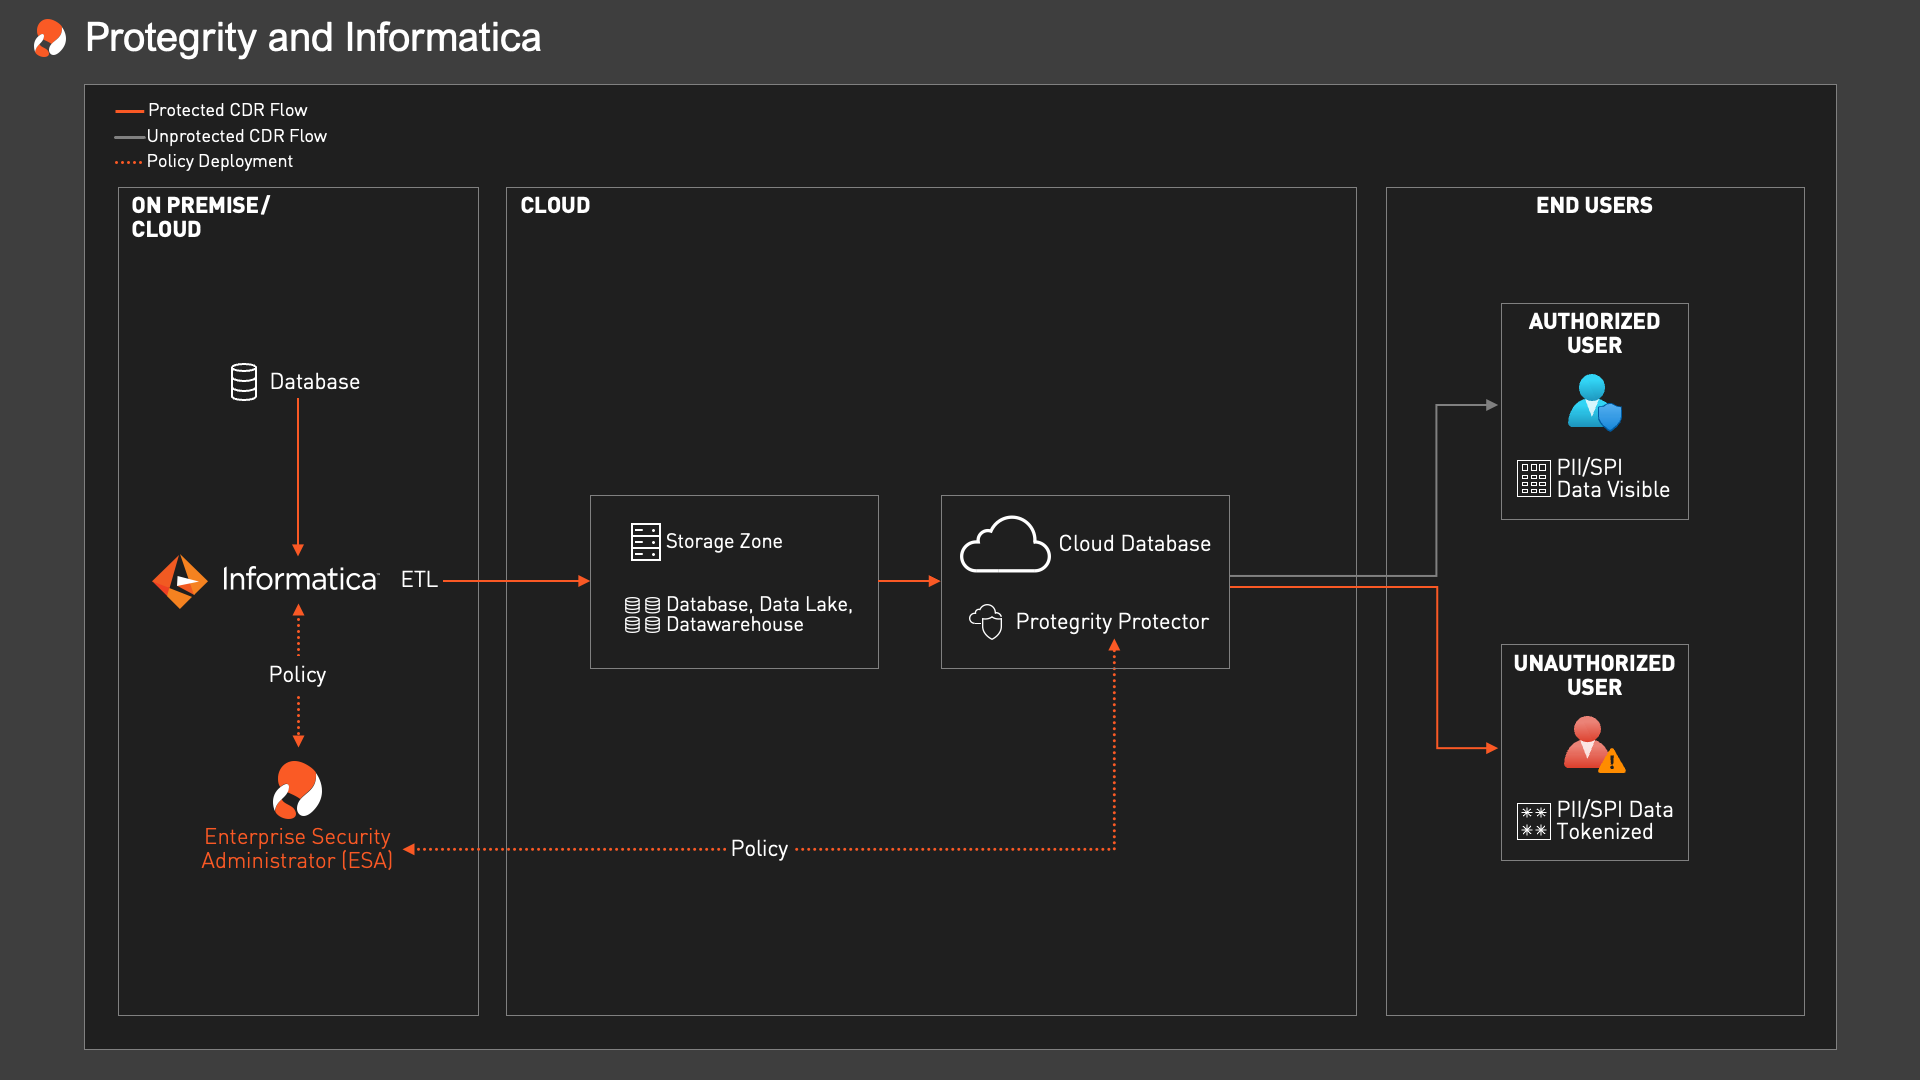The height and width of the screenshot is (1080, 1920).
Task: Click the Informatica diamond logo icon
Action: [x=180, y=581]
